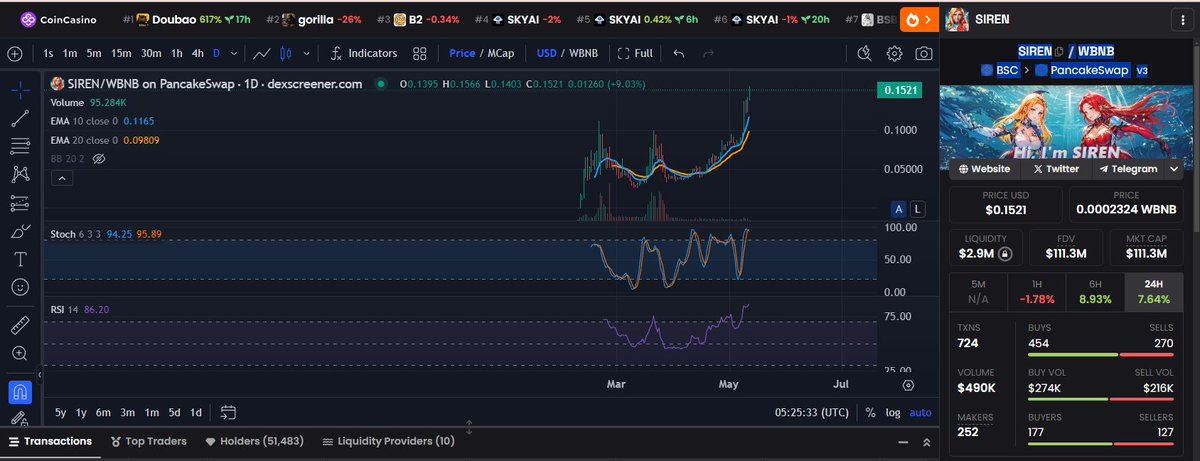Switch chart to Price view
1200x461 pixels.
[462, 53]
